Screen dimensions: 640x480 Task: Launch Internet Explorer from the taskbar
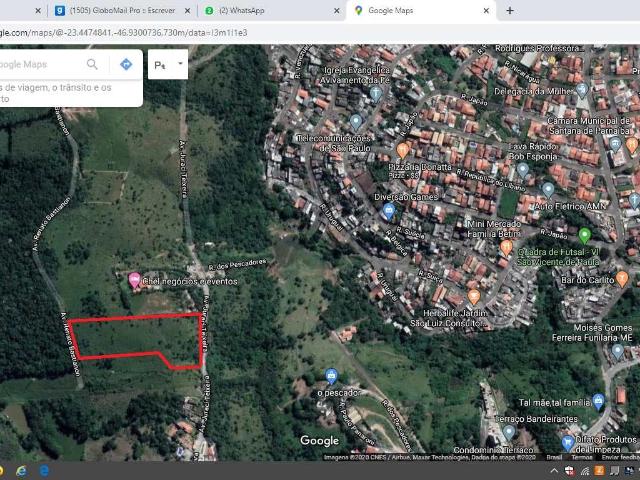tap(21, 471)
